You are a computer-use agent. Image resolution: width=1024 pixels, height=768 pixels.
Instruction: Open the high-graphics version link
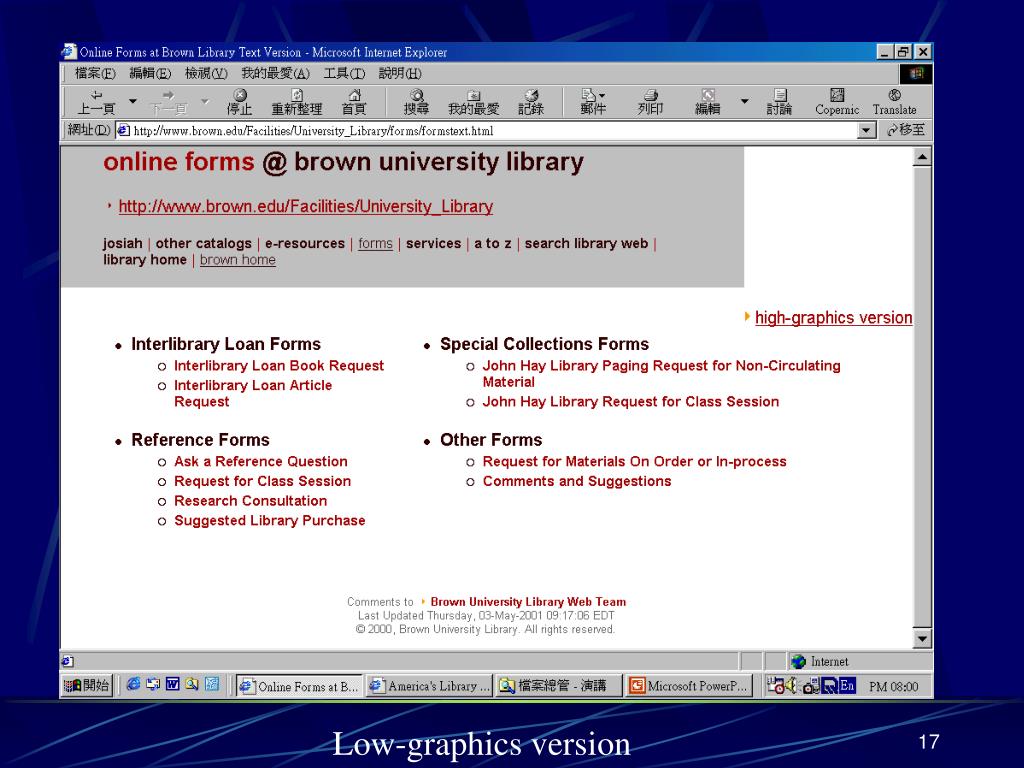click(833, 317)
